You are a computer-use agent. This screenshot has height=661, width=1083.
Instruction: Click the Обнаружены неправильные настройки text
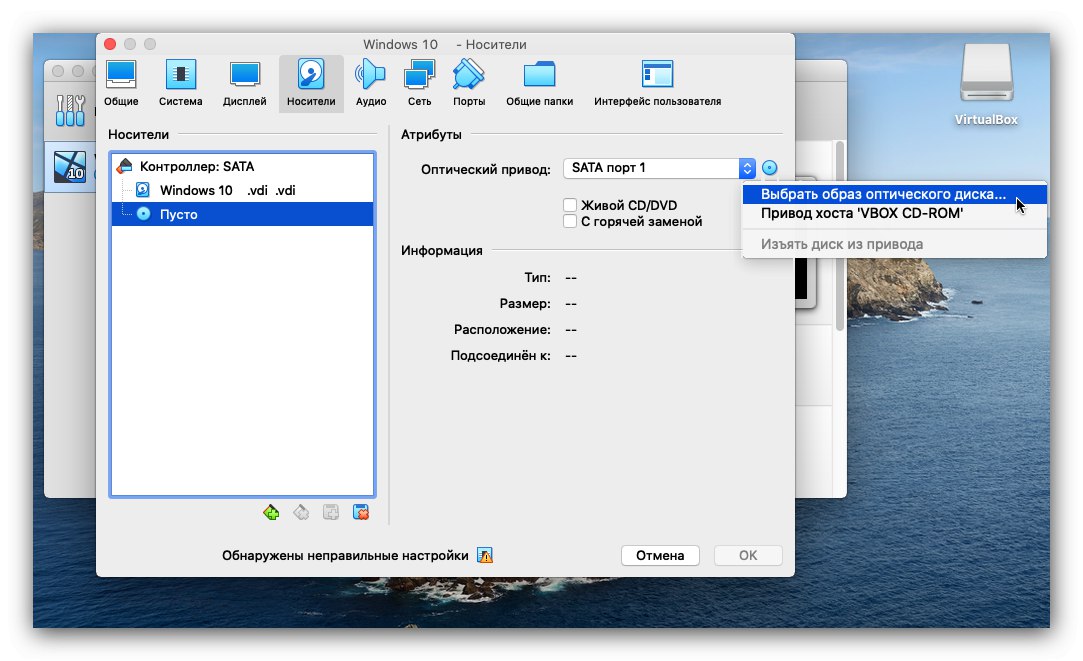345,555
